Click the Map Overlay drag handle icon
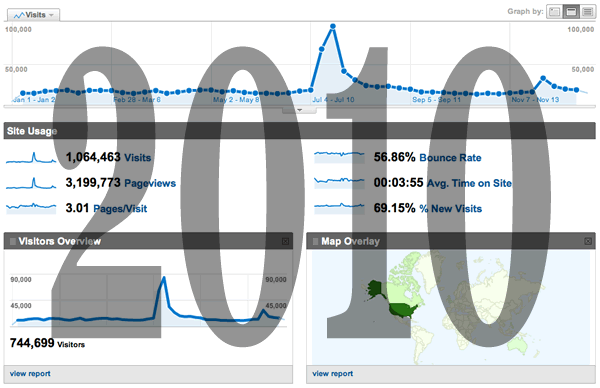Viewport: 600px width, 388px height. click(315, 241)
